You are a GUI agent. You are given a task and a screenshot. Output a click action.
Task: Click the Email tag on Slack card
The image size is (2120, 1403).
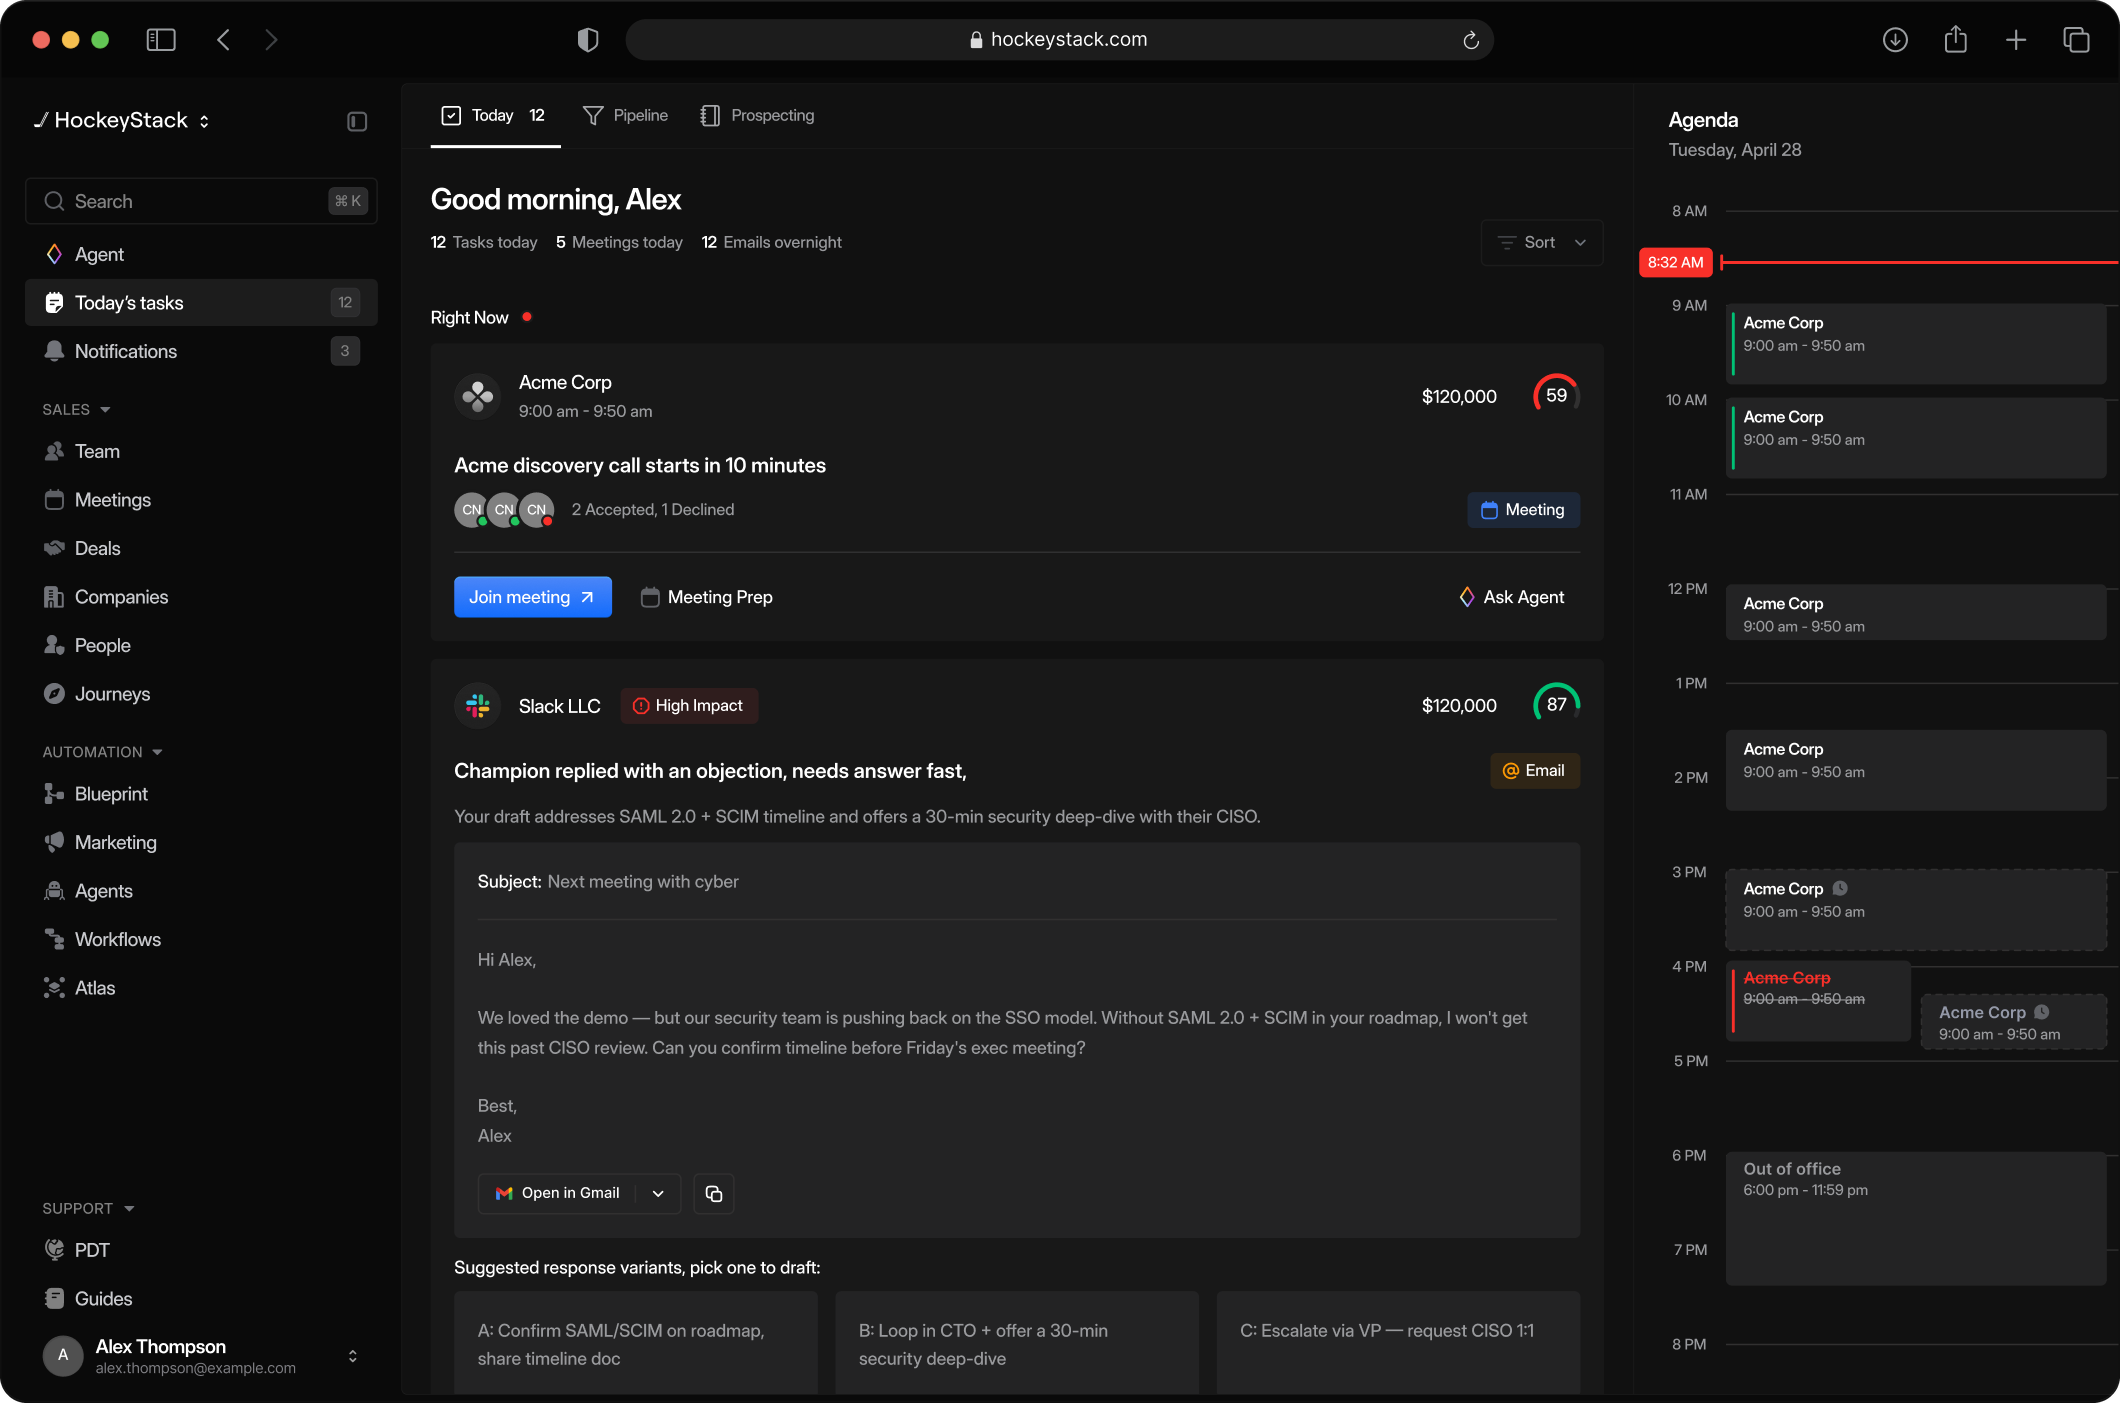point(1535,771)
